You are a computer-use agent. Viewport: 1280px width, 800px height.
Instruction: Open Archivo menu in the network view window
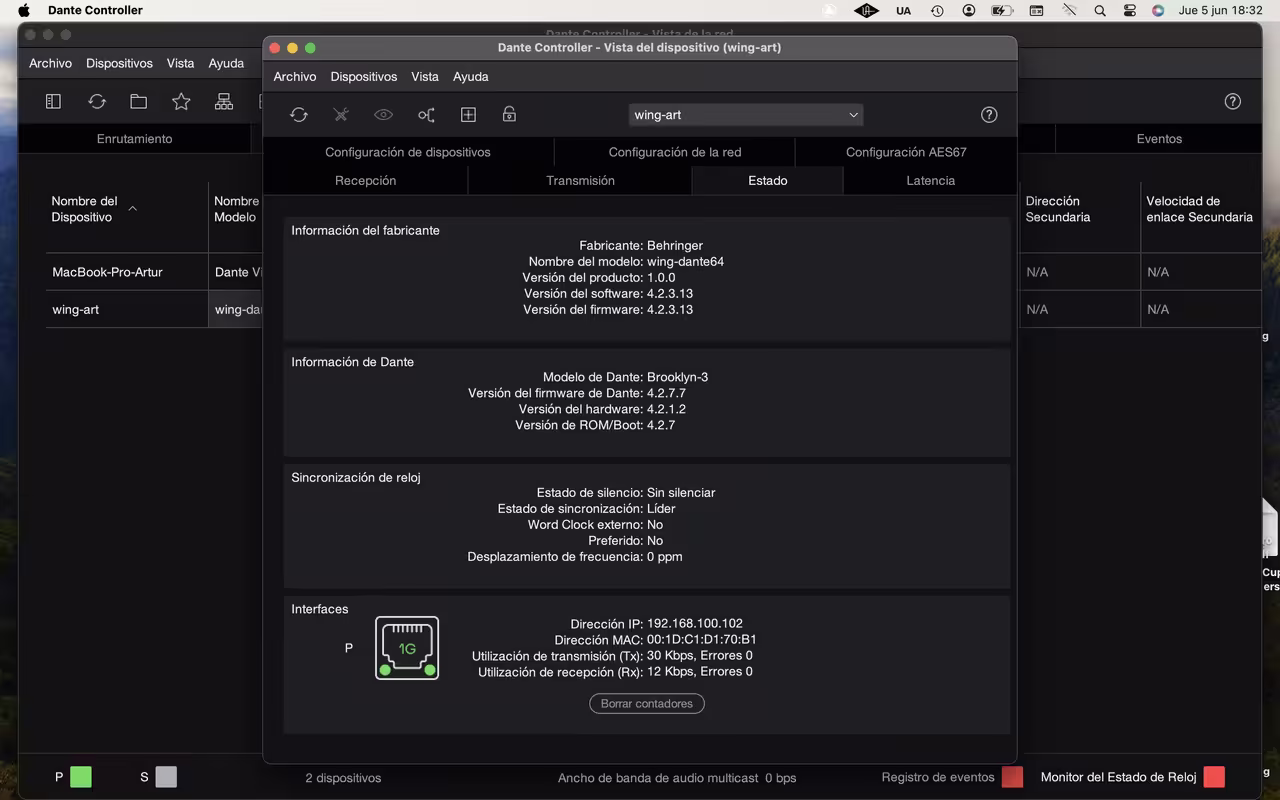(x=51, y=63)
